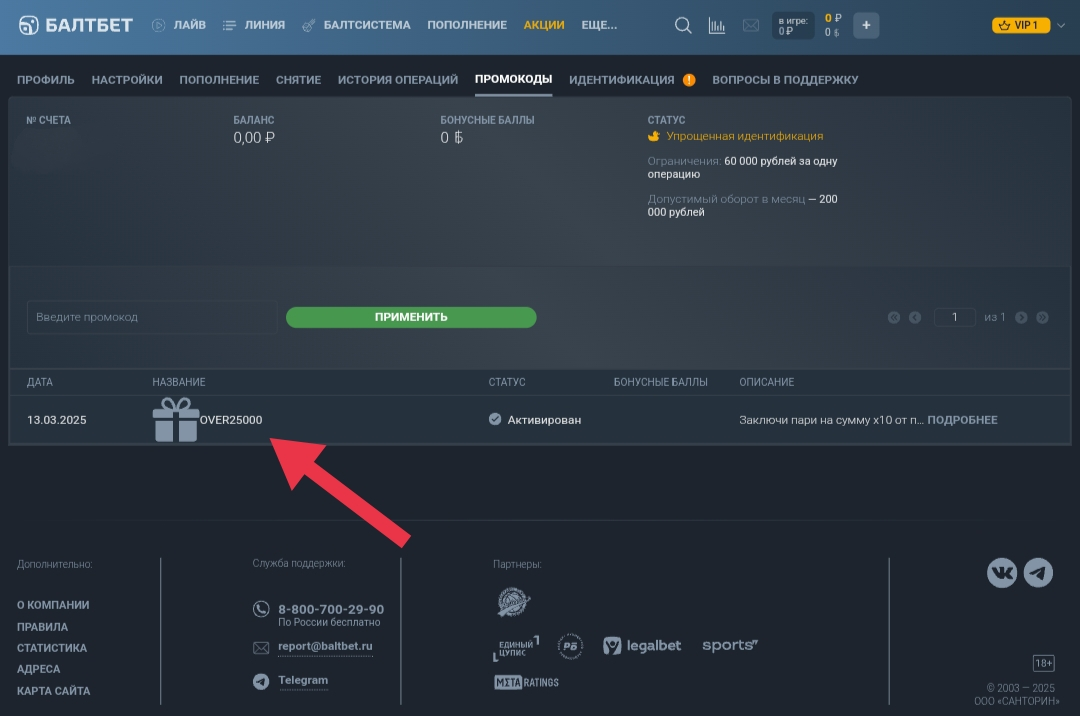Click the report@baltbet.ru email link
This screenshot has height=716, width=1080.
pyautogui.click(x=325, y=646)
